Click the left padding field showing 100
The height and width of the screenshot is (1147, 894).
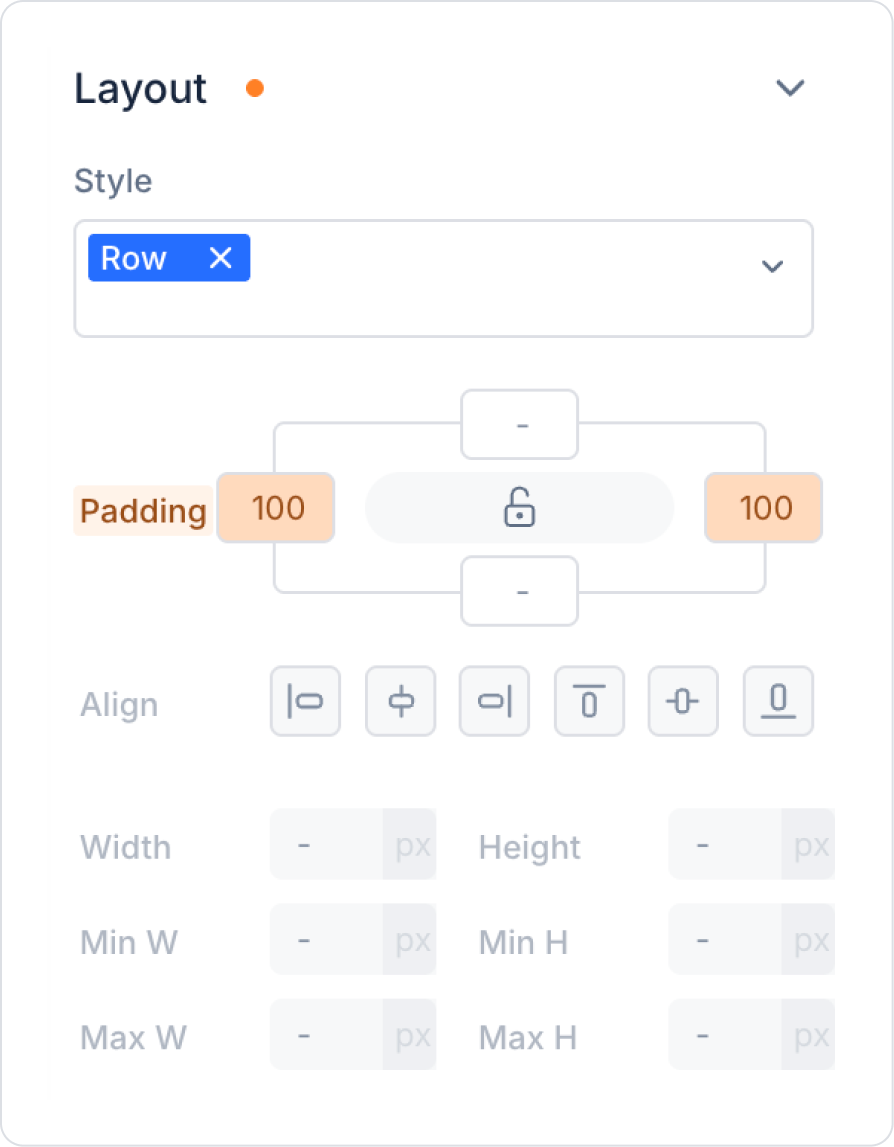pos(277,508)
